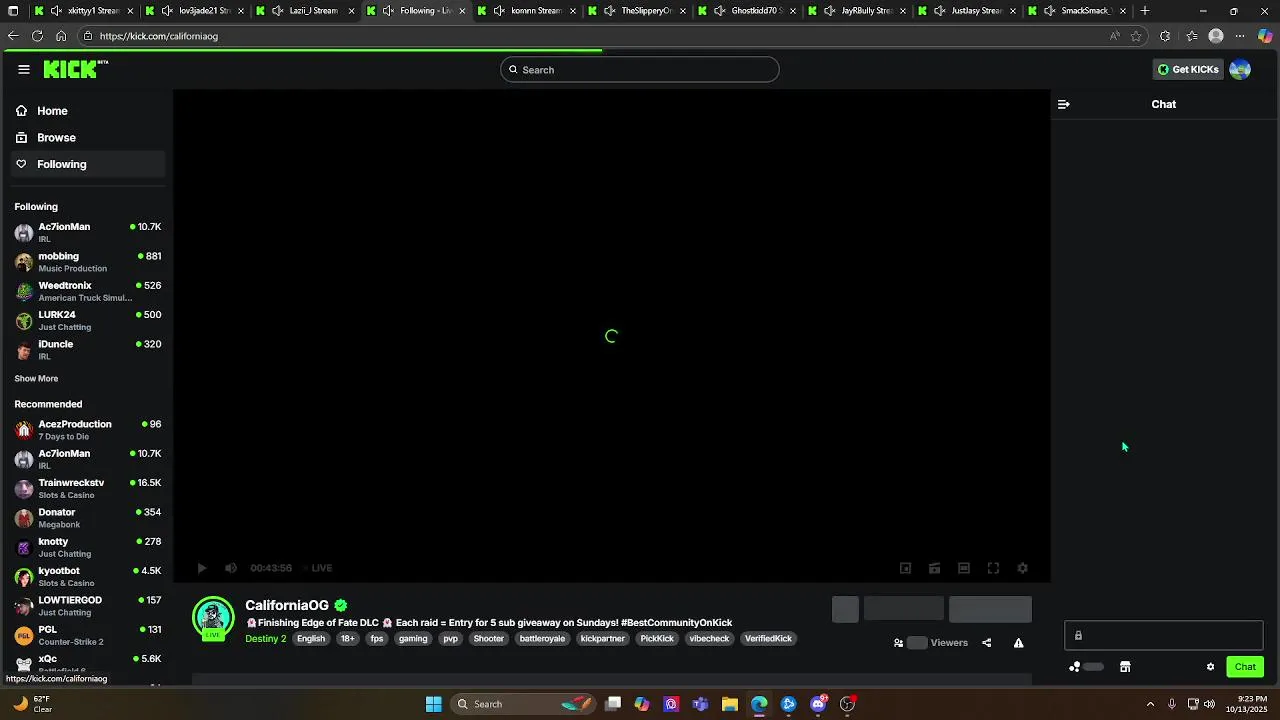Open video player settings gear
This screenshot has height=720, width=1280.
click(x=1022, y=568)
